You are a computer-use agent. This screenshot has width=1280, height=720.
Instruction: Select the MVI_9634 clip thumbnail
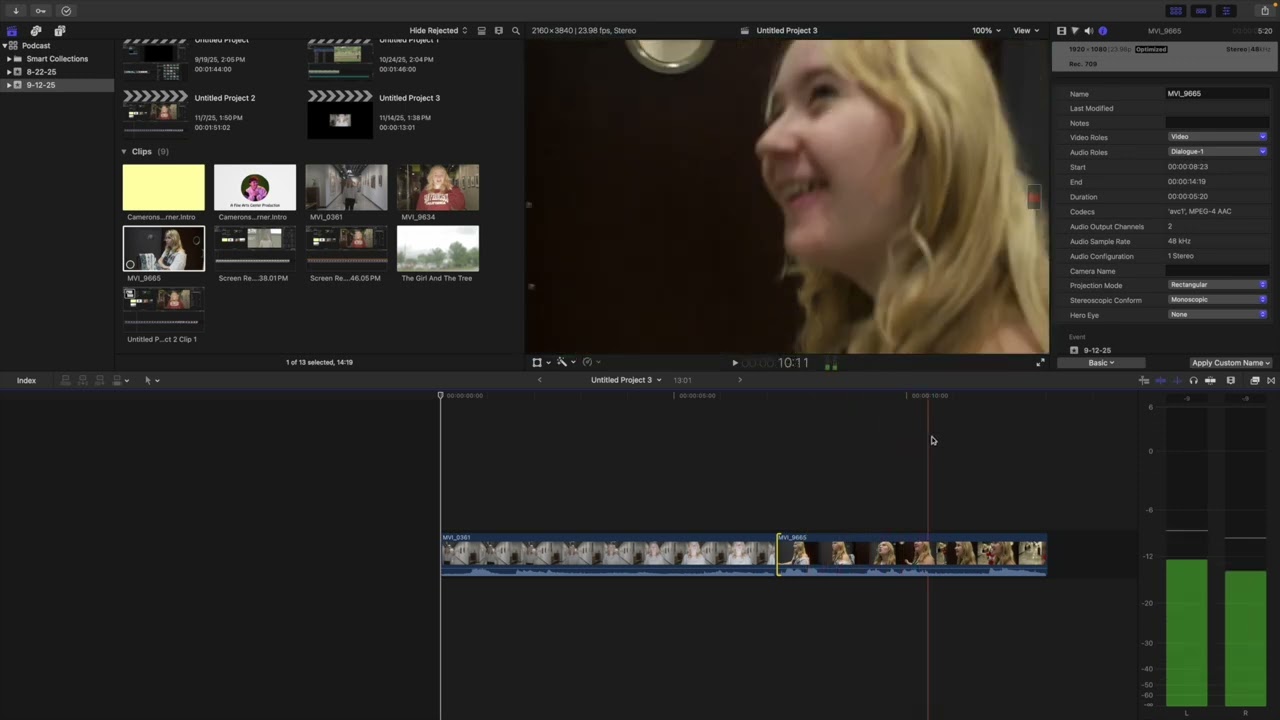tap(438, 187)
